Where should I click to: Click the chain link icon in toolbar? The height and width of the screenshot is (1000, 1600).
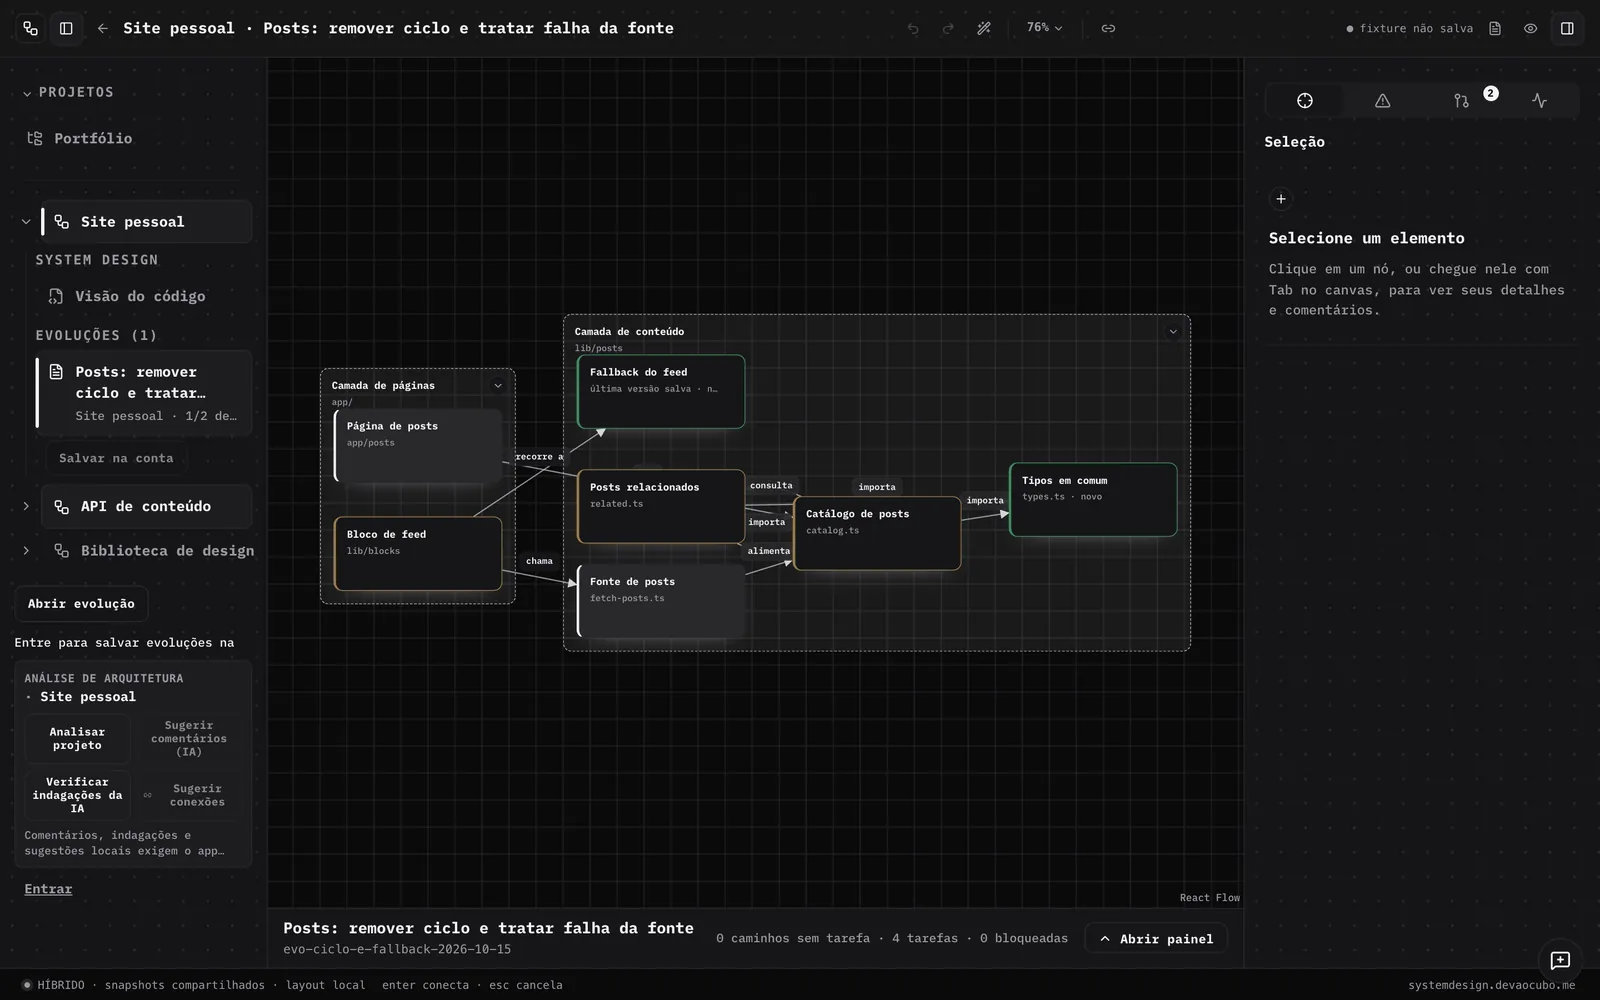click(1108, 28)
